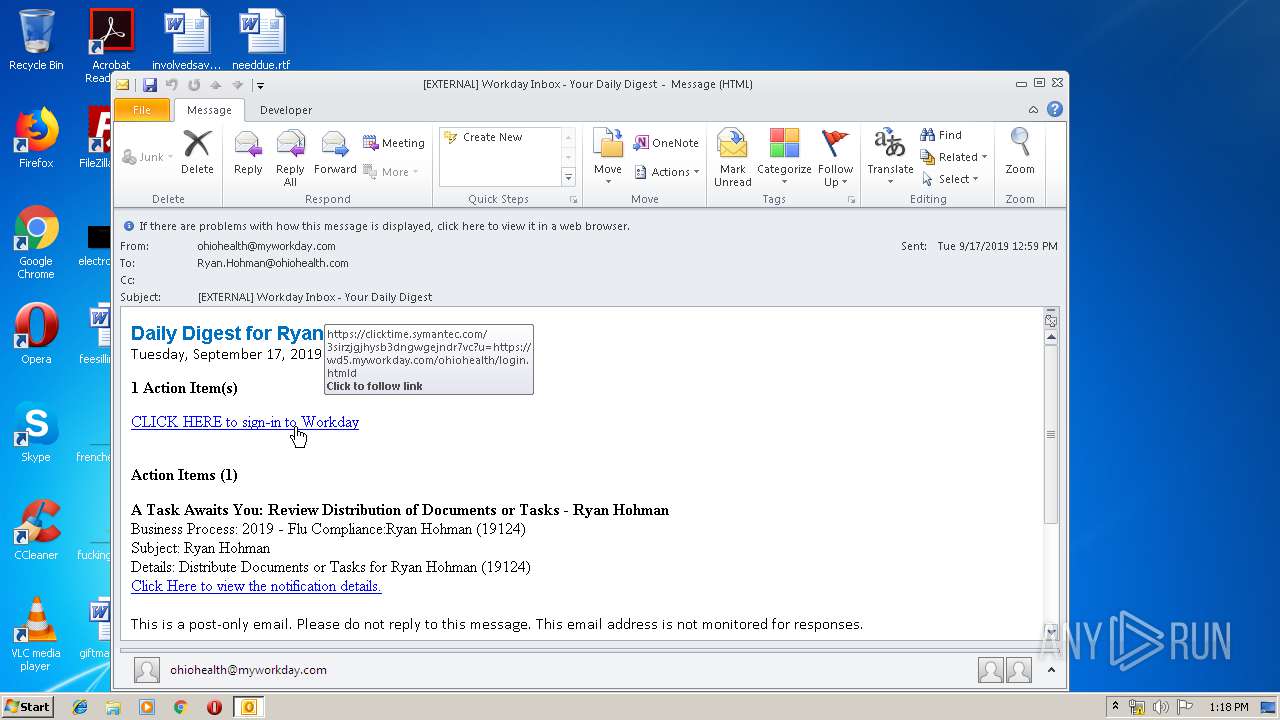Click the volume icon in system tray
This screenshot has width=1280, height=720.
click(1160, 707)
